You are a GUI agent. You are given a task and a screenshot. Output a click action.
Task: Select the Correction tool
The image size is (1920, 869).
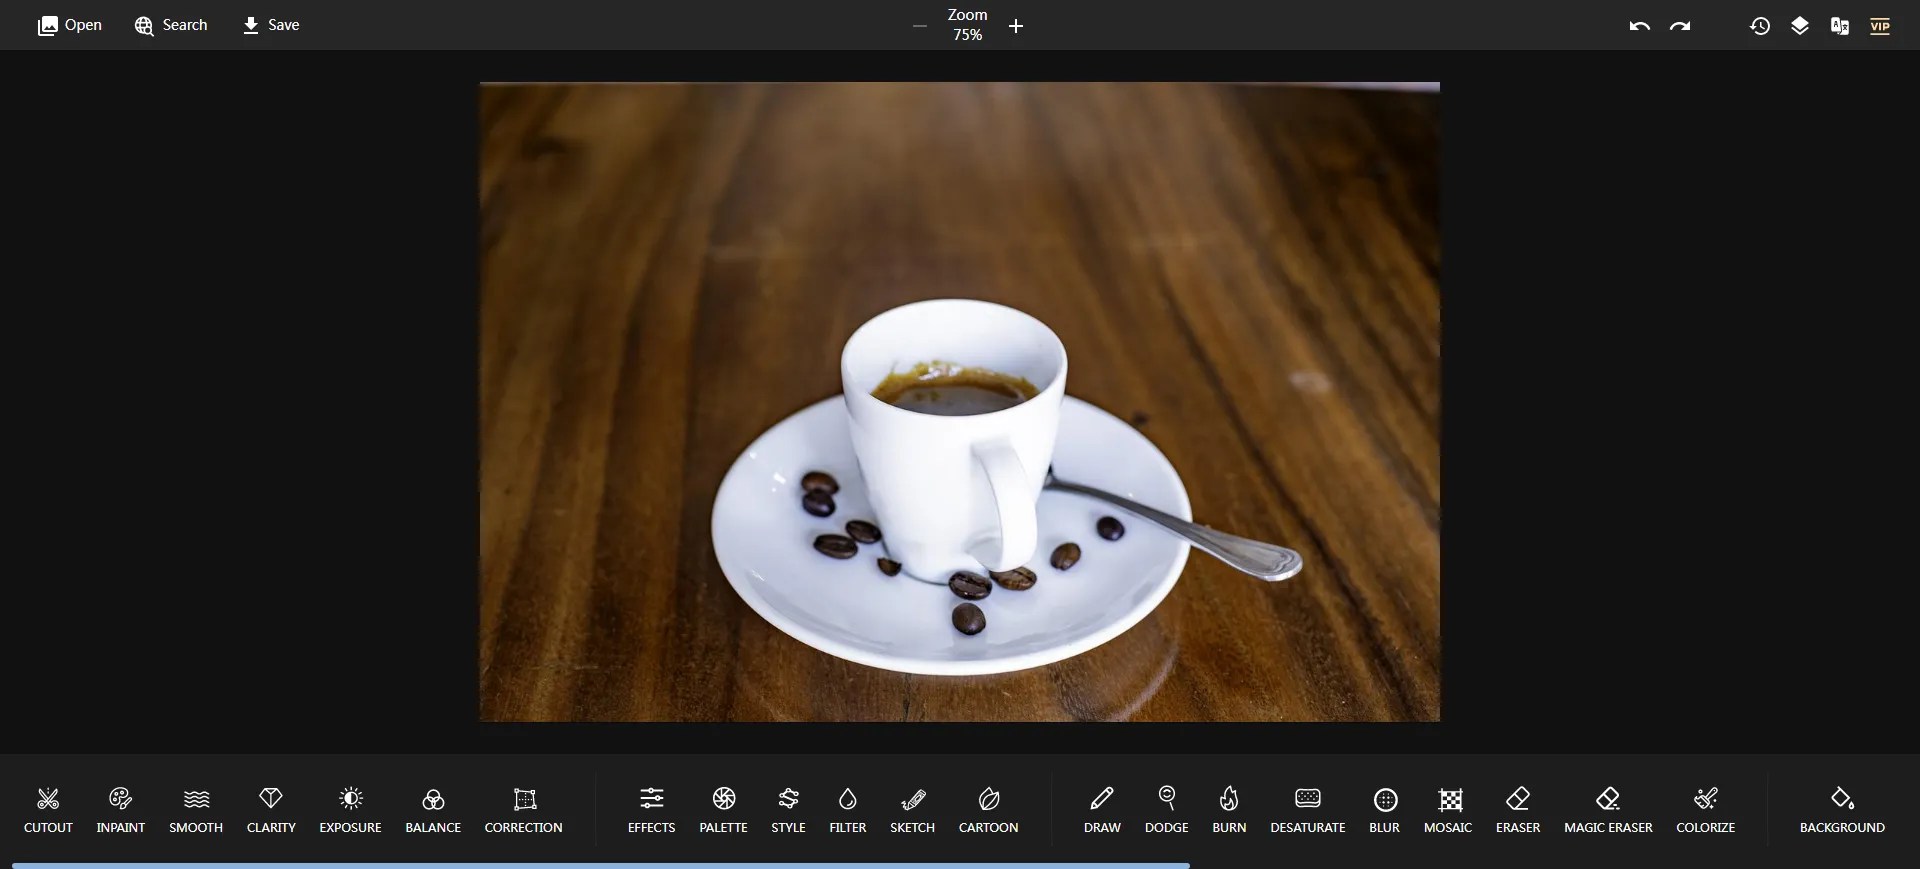(x=524, y=810)
